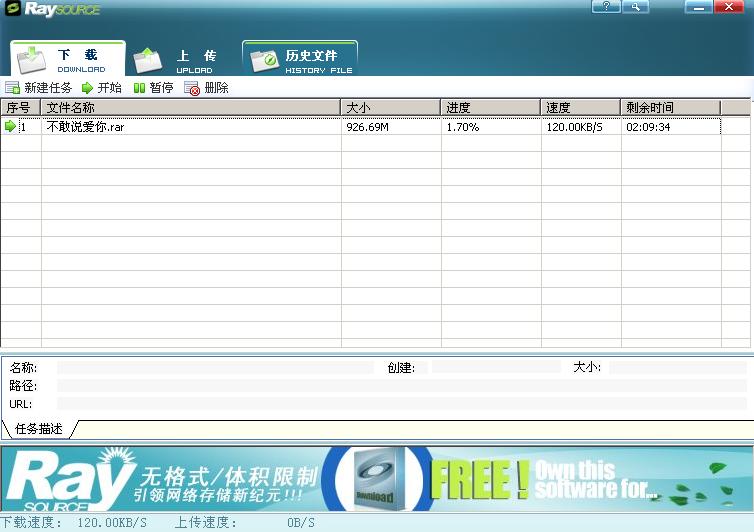Sort by 剩余时间 remaining time header
Viewport: 754px width, 532px height.
tap(670, 107)
